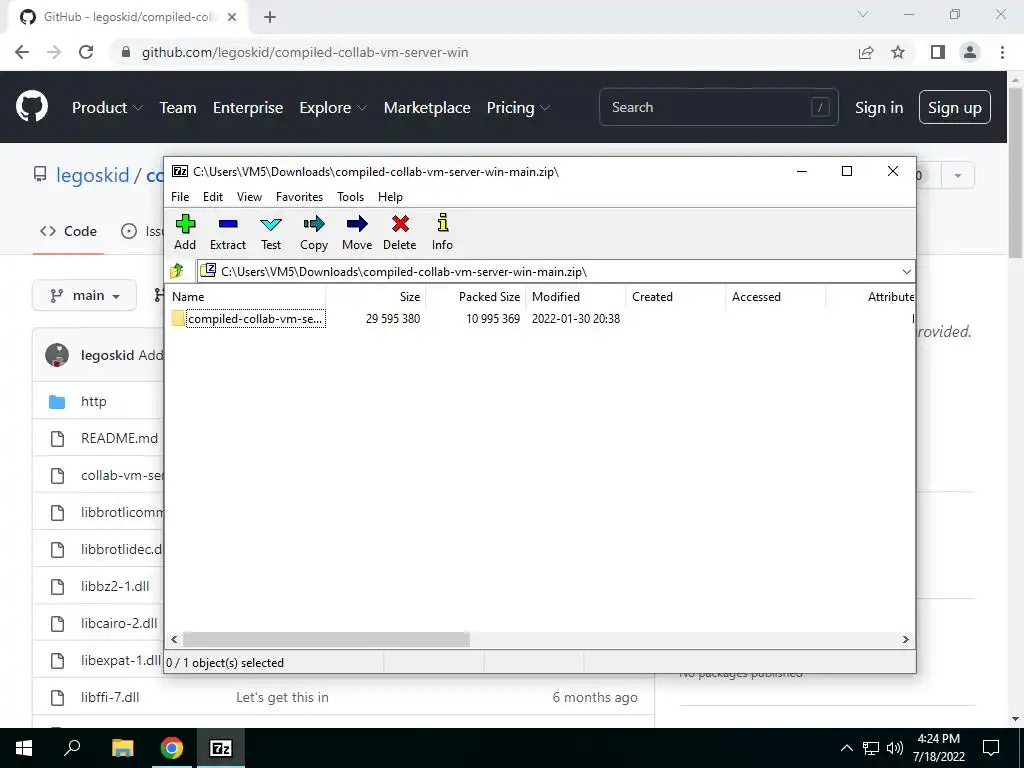
Task: Open README.md file on GitHub
Action: coord(120,438)
